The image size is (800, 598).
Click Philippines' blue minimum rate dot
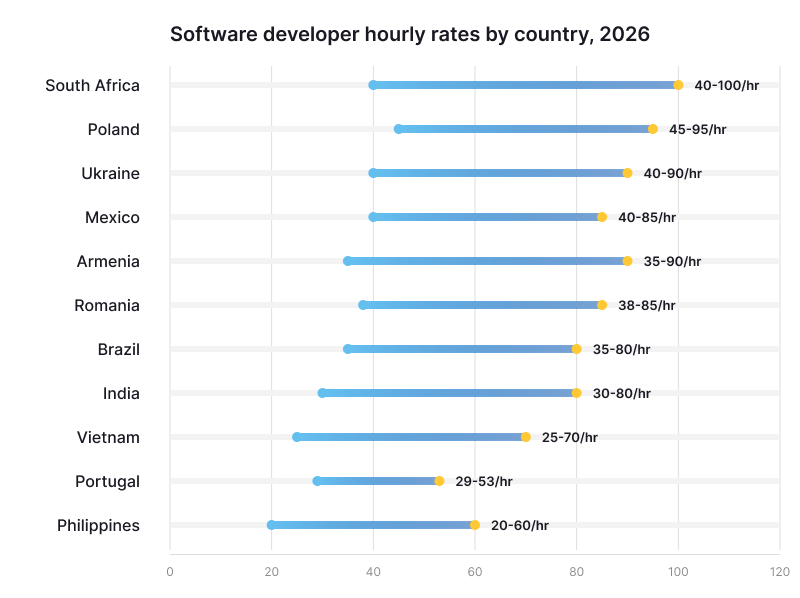point(271,525)
